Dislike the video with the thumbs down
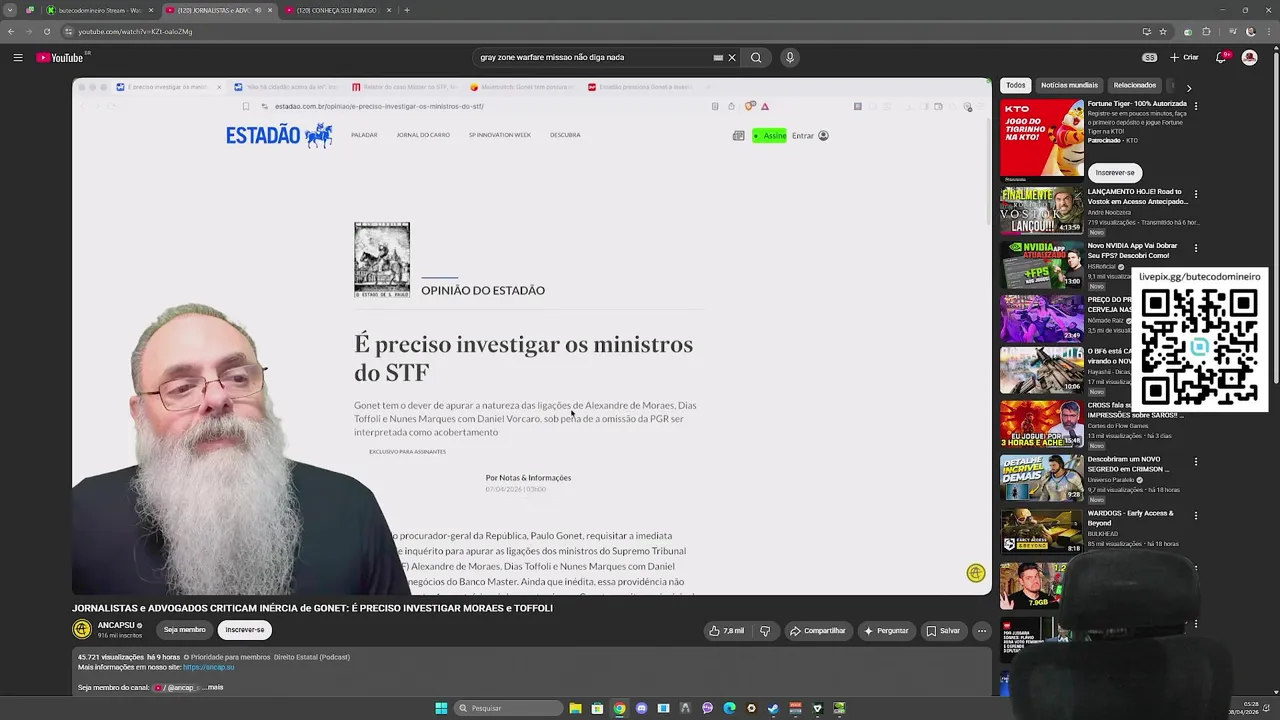This screenshot has width=1280, height=720. click(x=765, y=631)
